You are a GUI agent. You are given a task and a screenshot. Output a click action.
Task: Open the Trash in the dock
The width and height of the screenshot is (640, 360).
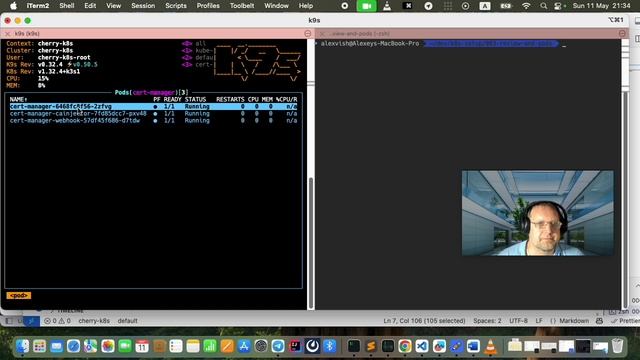point(618,346)
